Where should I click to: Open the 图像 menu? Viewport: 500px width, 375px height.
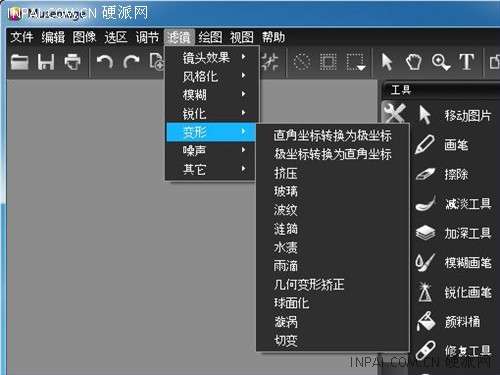pos(84,37)
